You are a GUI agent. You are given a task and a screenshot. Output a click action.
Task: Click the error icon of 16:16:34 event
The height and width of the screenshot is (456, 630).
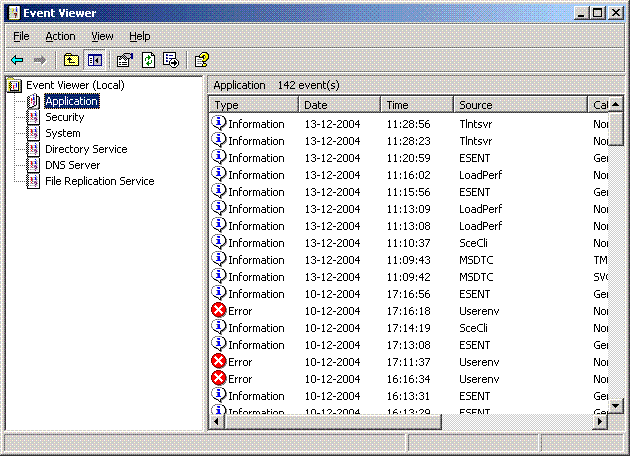pos(219,378)
